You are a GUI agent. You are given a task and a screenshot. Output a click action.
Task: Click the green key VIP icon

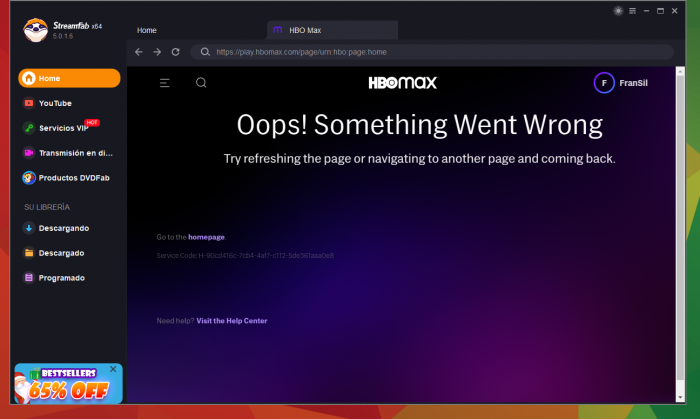click(29, 128)
